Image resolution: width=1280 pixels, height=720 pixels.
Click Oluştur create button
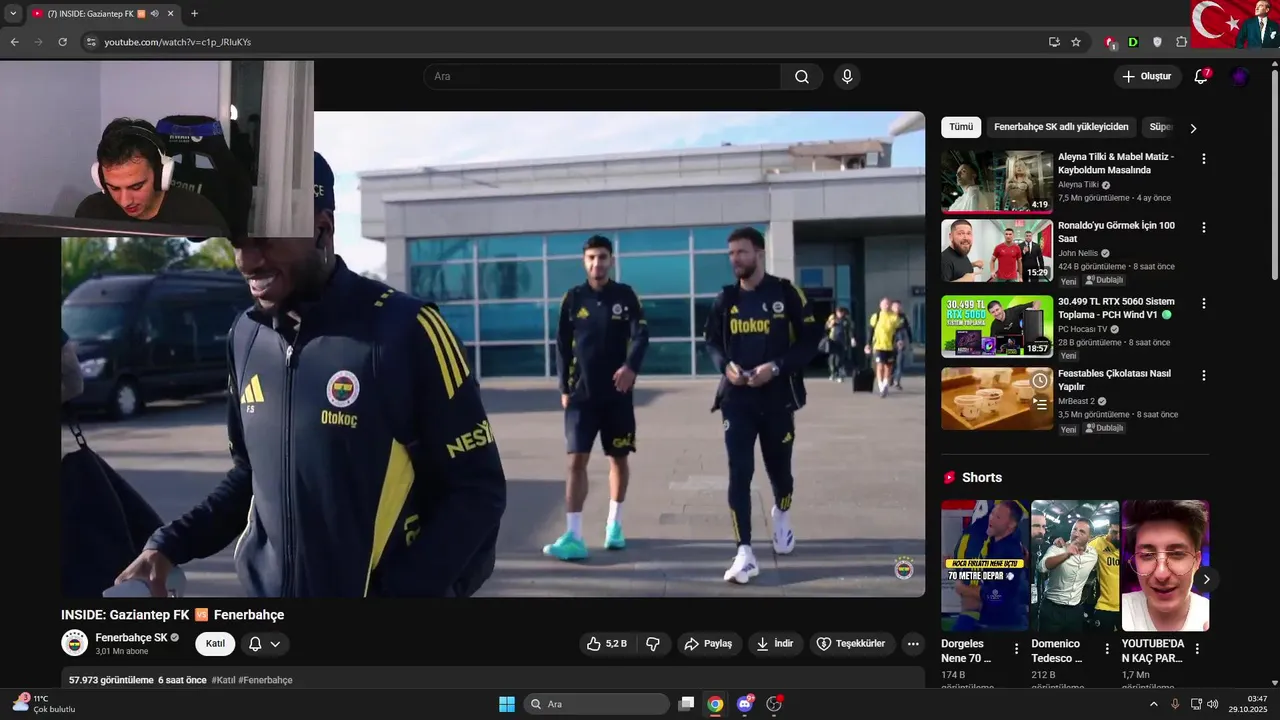click(1147, 77)
